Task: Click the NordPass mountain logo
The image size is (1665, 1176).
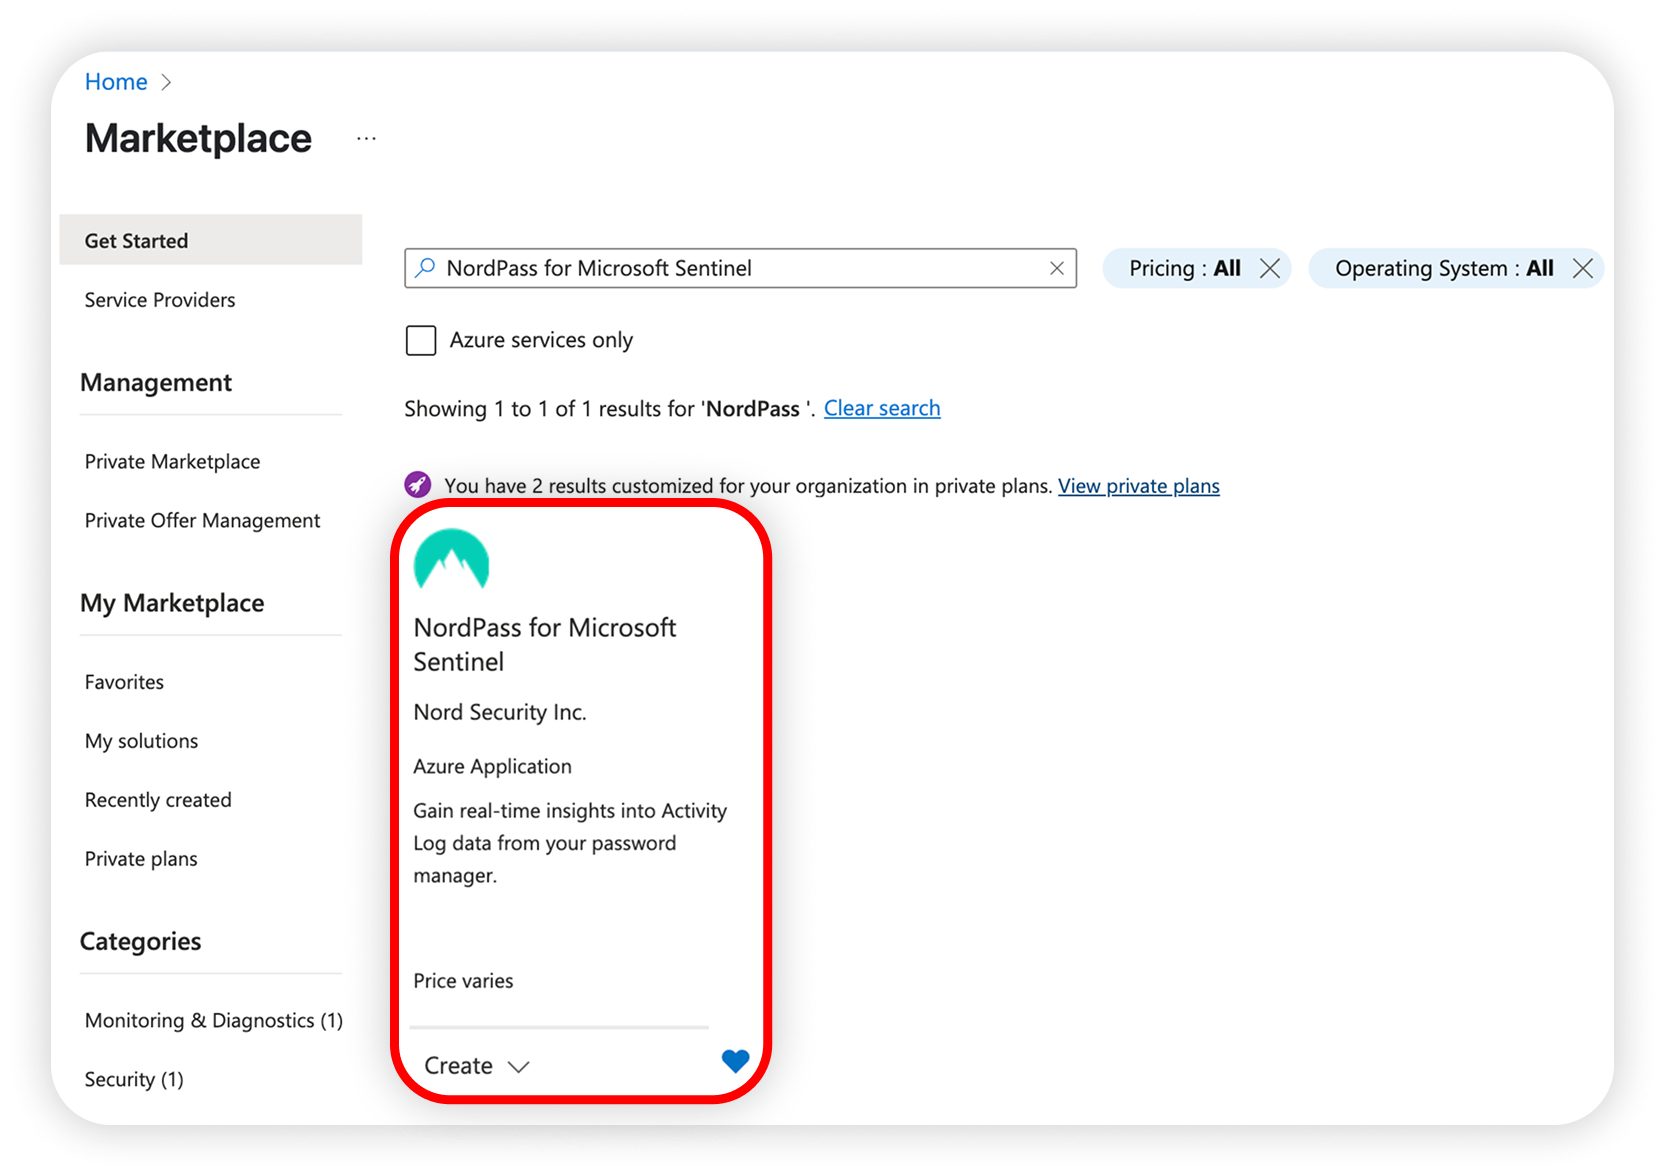Action: pyautogui.click(x=451, y=559)
